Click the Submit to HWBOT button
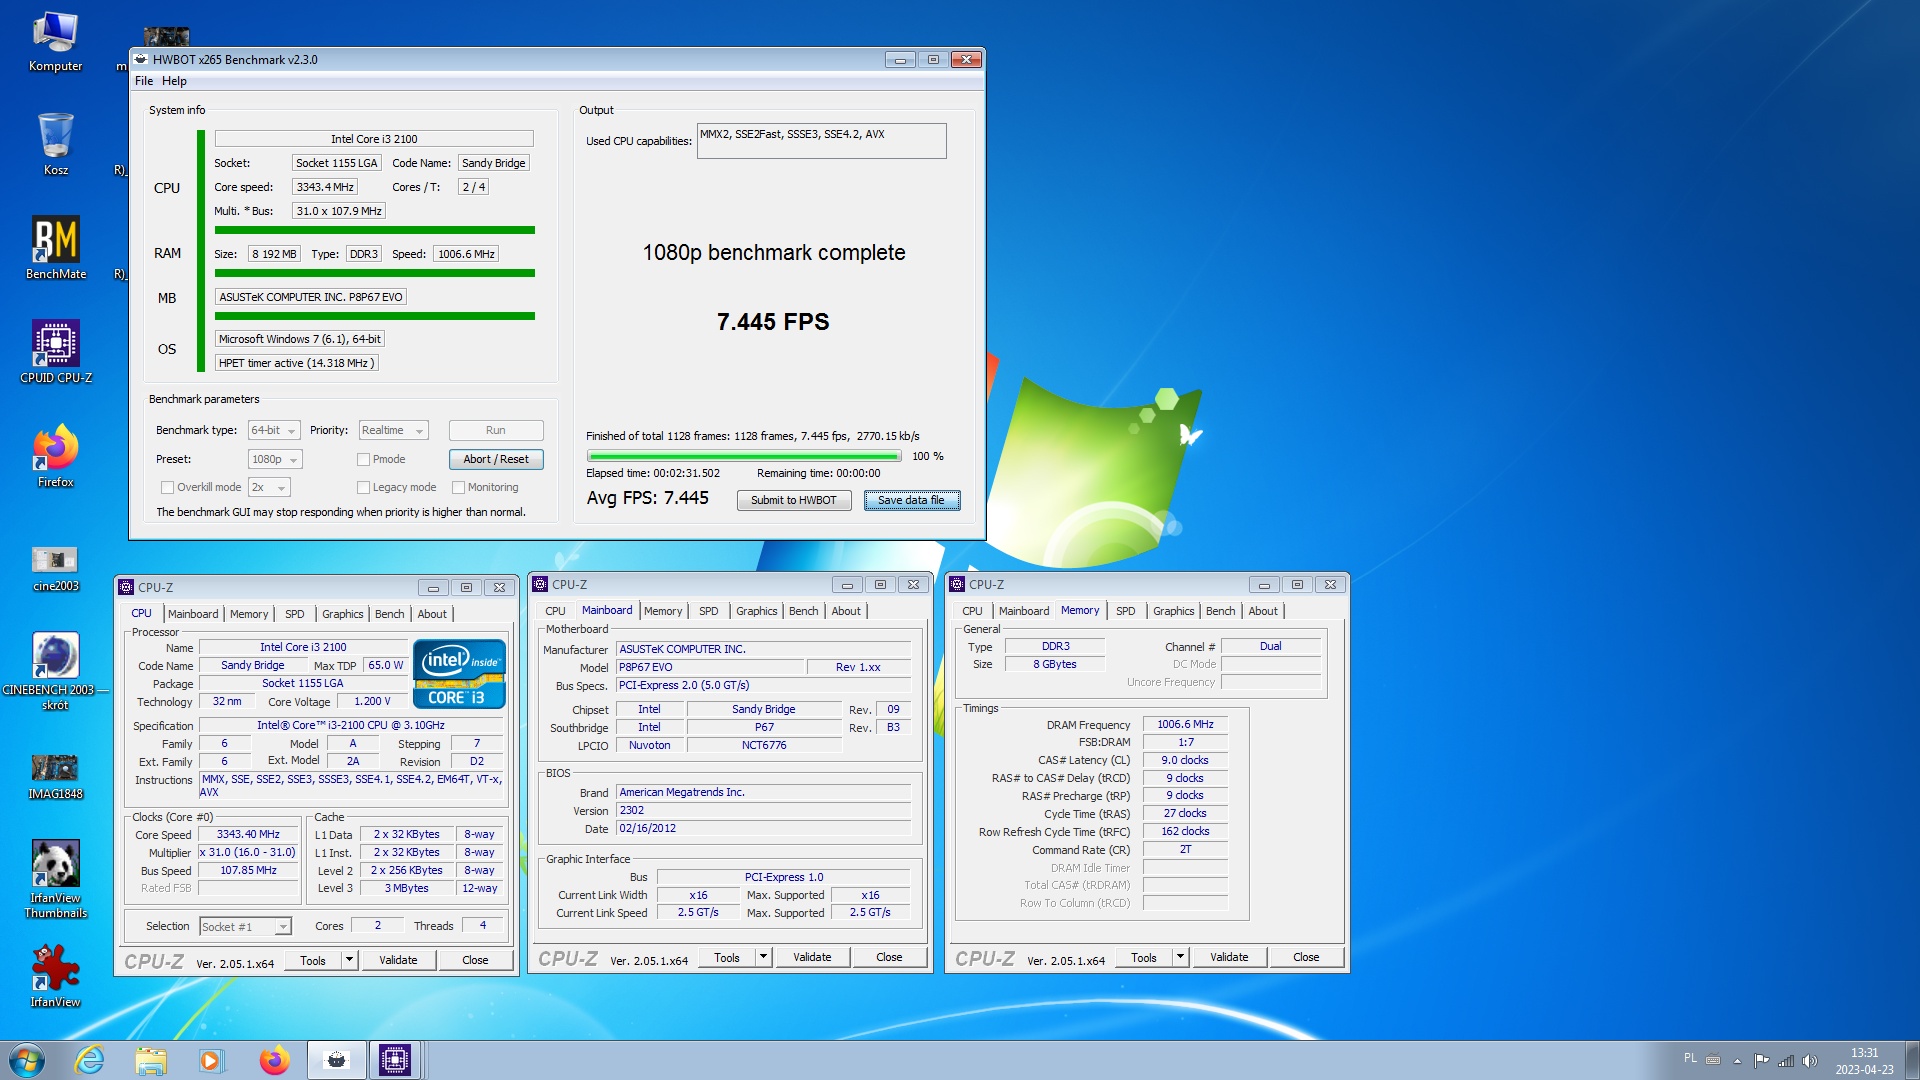Screen dimensions: 1920x1080 click(x=794, y=500)
